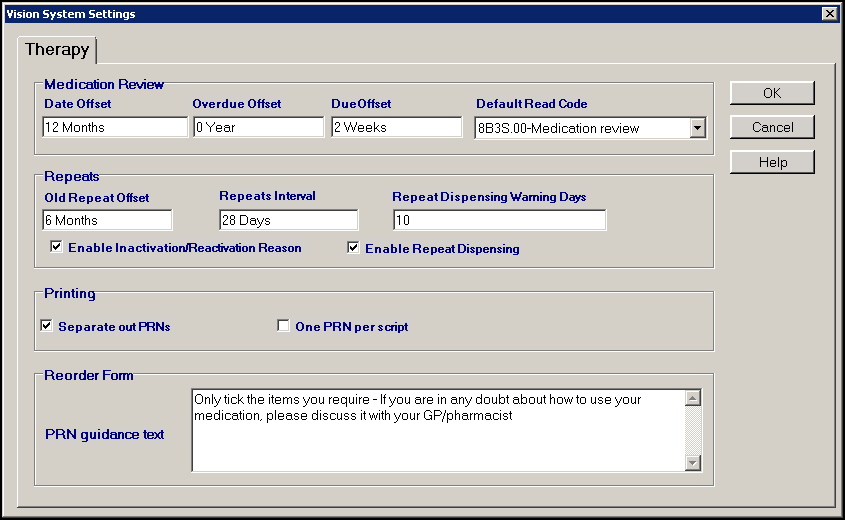Edit the Repeats Interval field

pyautogui.click(x=288, y=220)
